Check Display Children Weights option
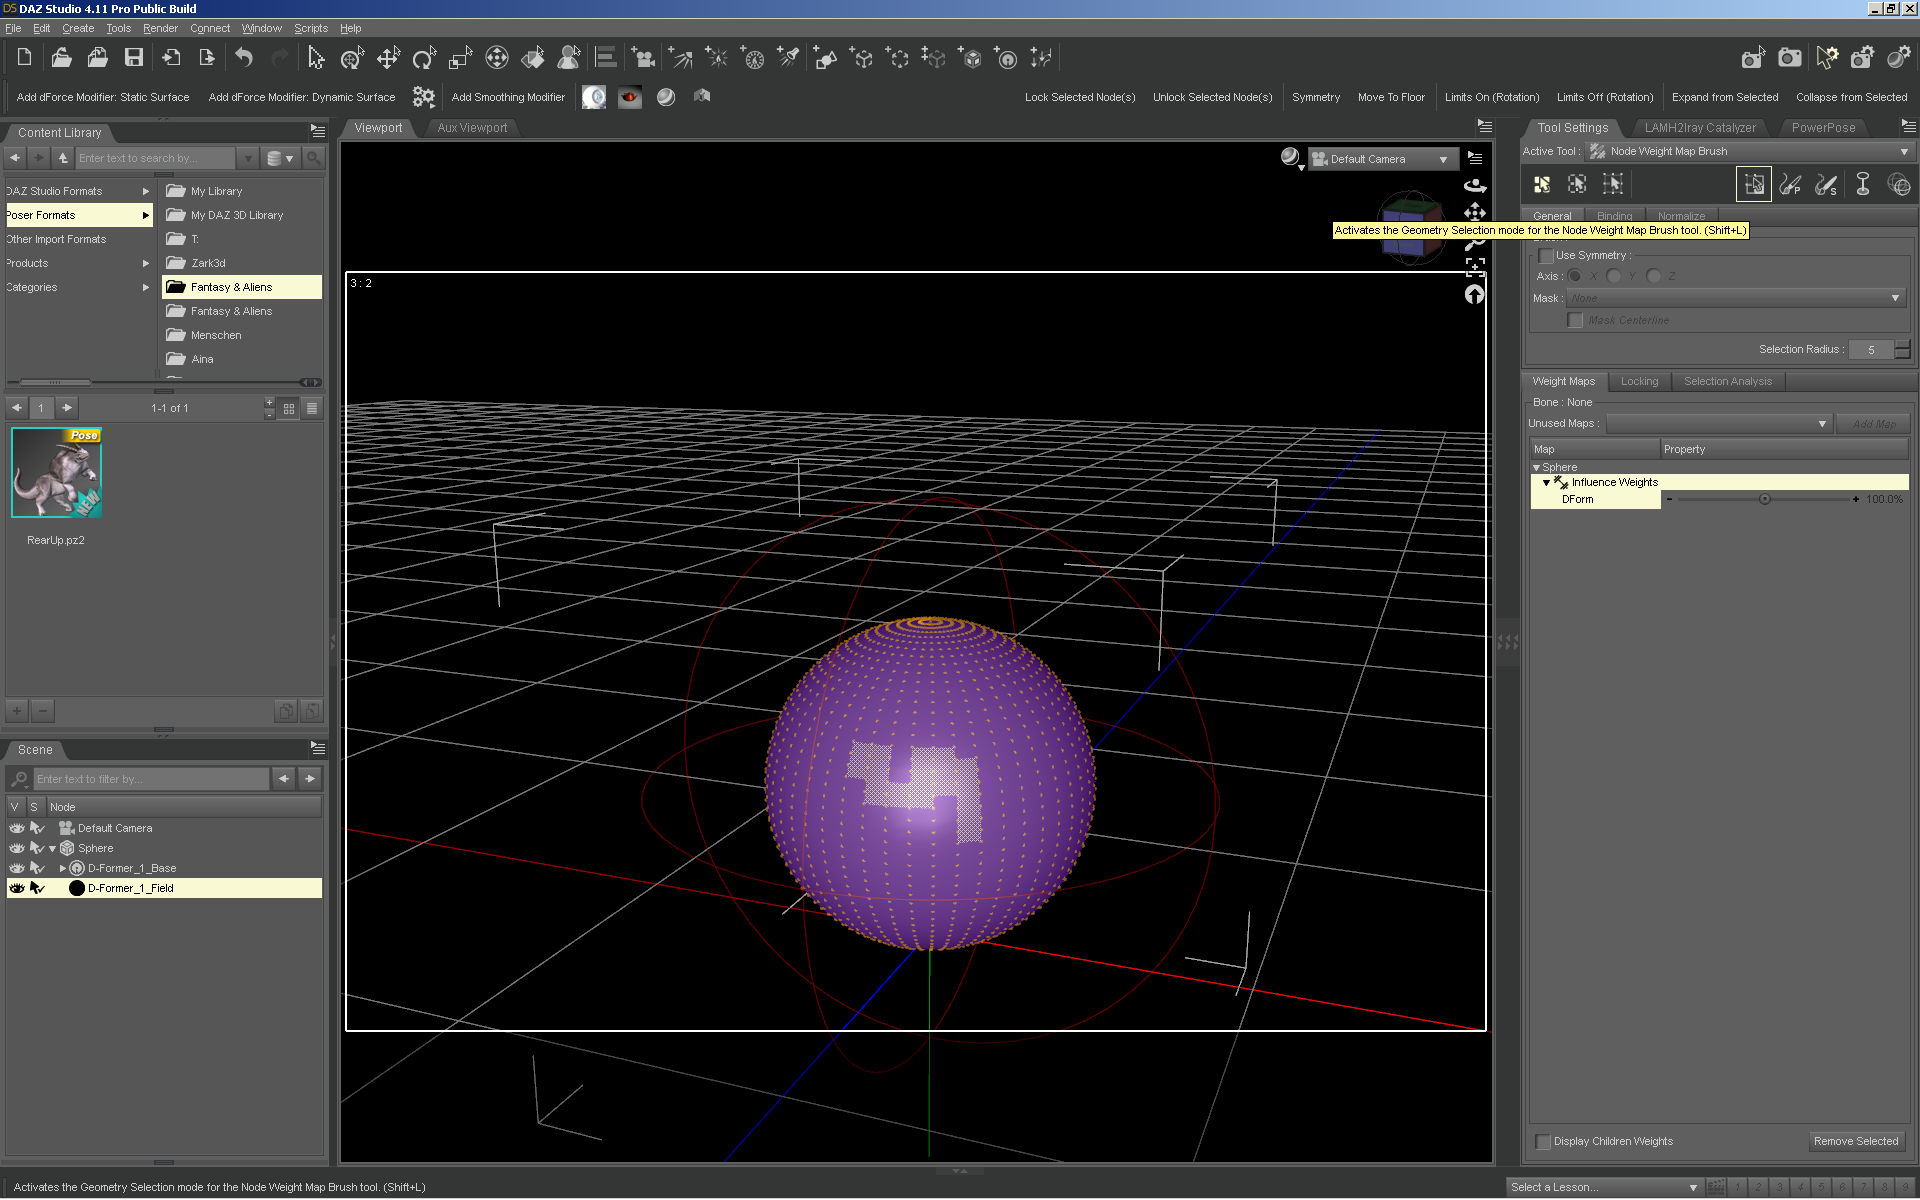The width and height of the screenshot is (1920, 1200). 1543,1141
